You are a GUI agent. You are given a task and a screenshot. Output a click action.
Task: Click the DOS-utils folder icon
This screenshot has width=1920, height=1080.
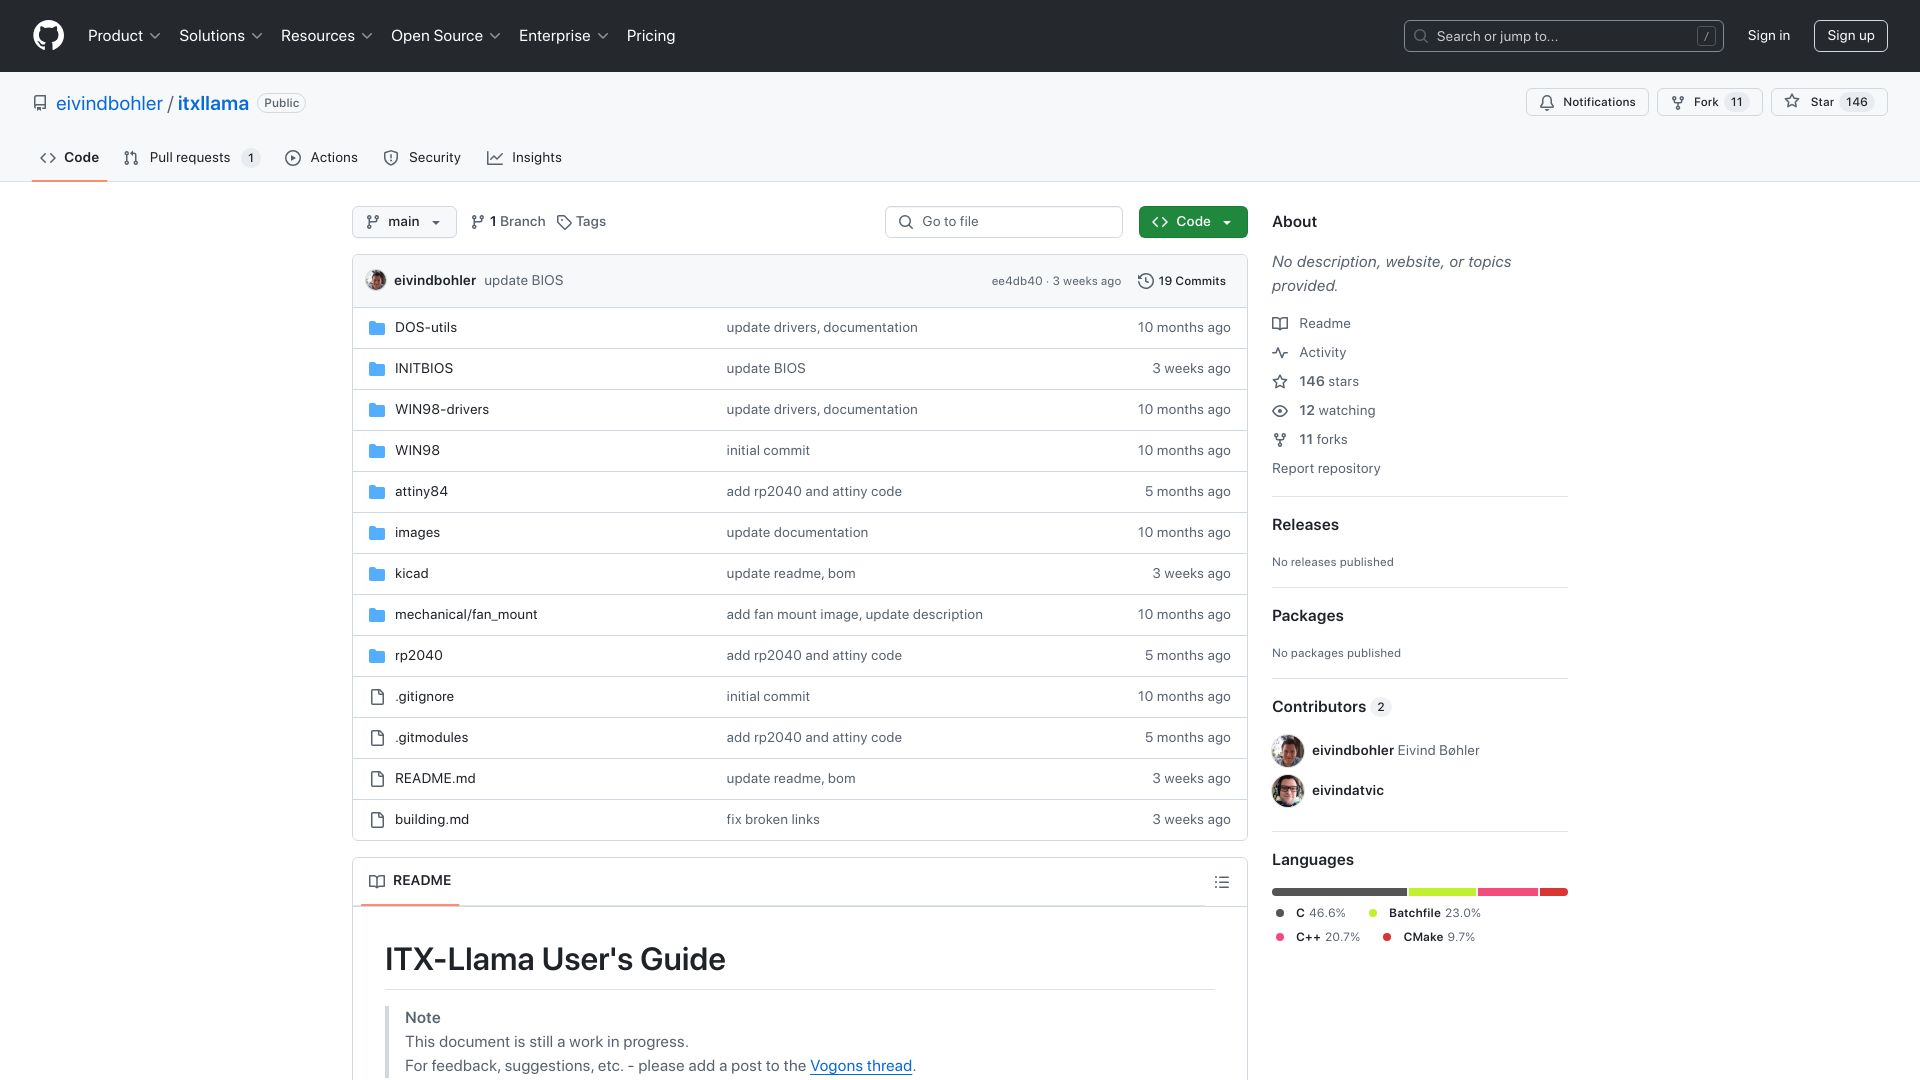pos(377,328)
